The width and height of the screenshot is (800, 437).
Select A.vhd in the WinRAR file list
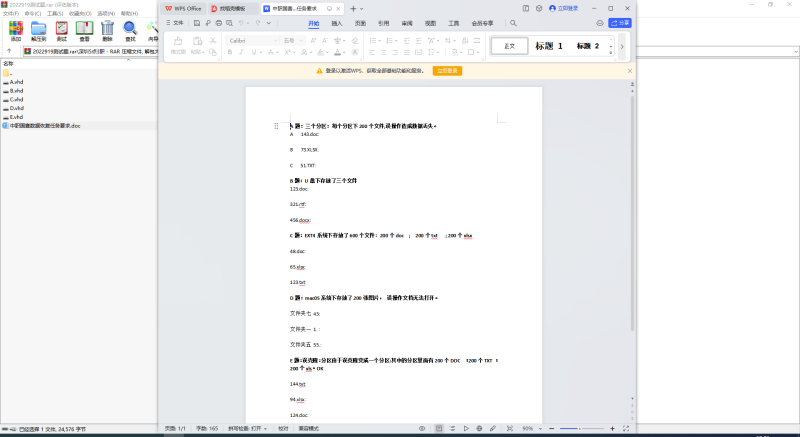[x=16, y=82]
